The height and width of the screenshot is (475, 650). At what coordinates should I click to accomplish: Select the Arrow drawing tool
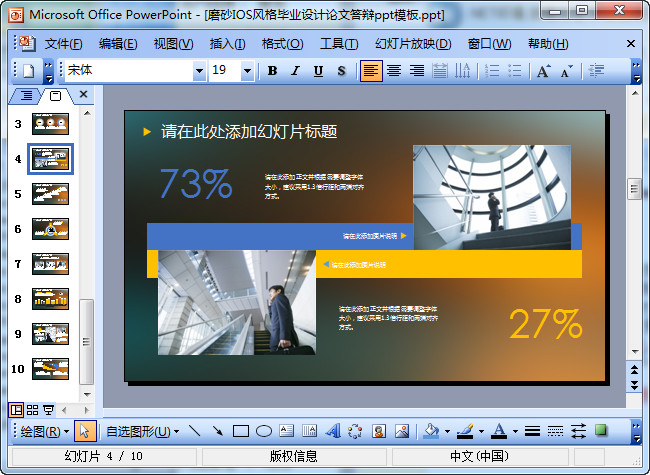point(217,431)
